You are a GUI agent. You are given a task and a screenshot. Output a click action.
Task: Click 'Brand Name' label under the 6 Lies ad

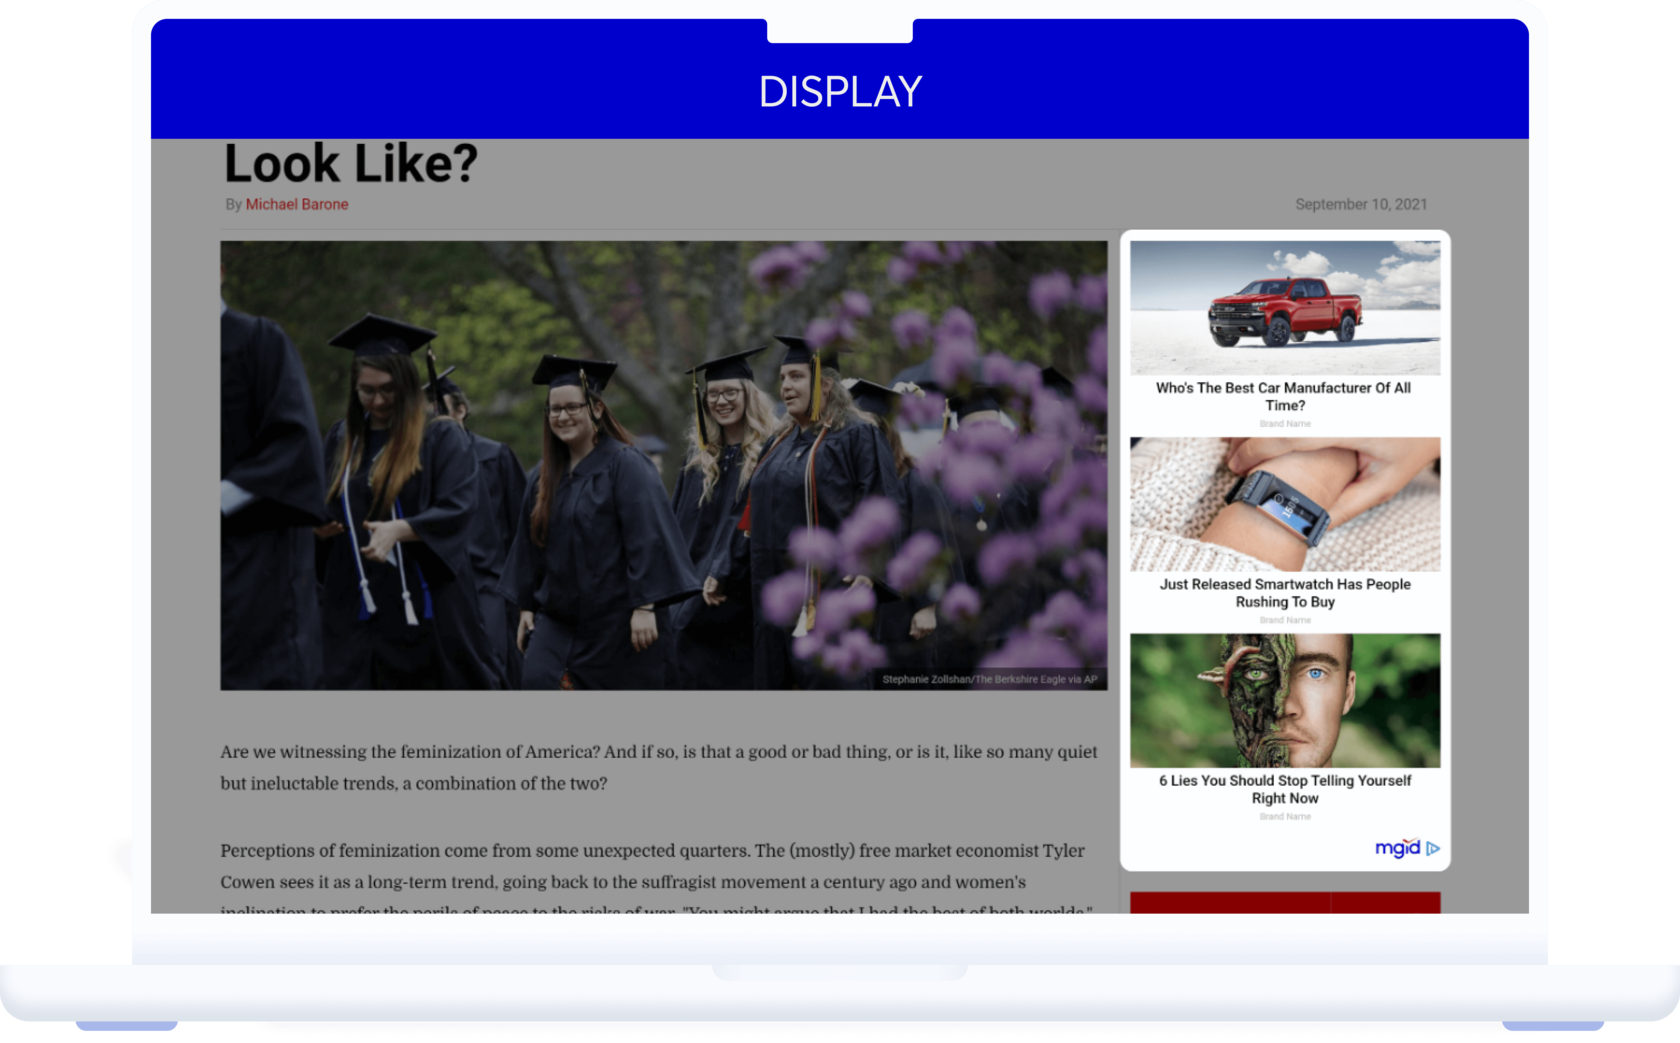[1285, 817]
